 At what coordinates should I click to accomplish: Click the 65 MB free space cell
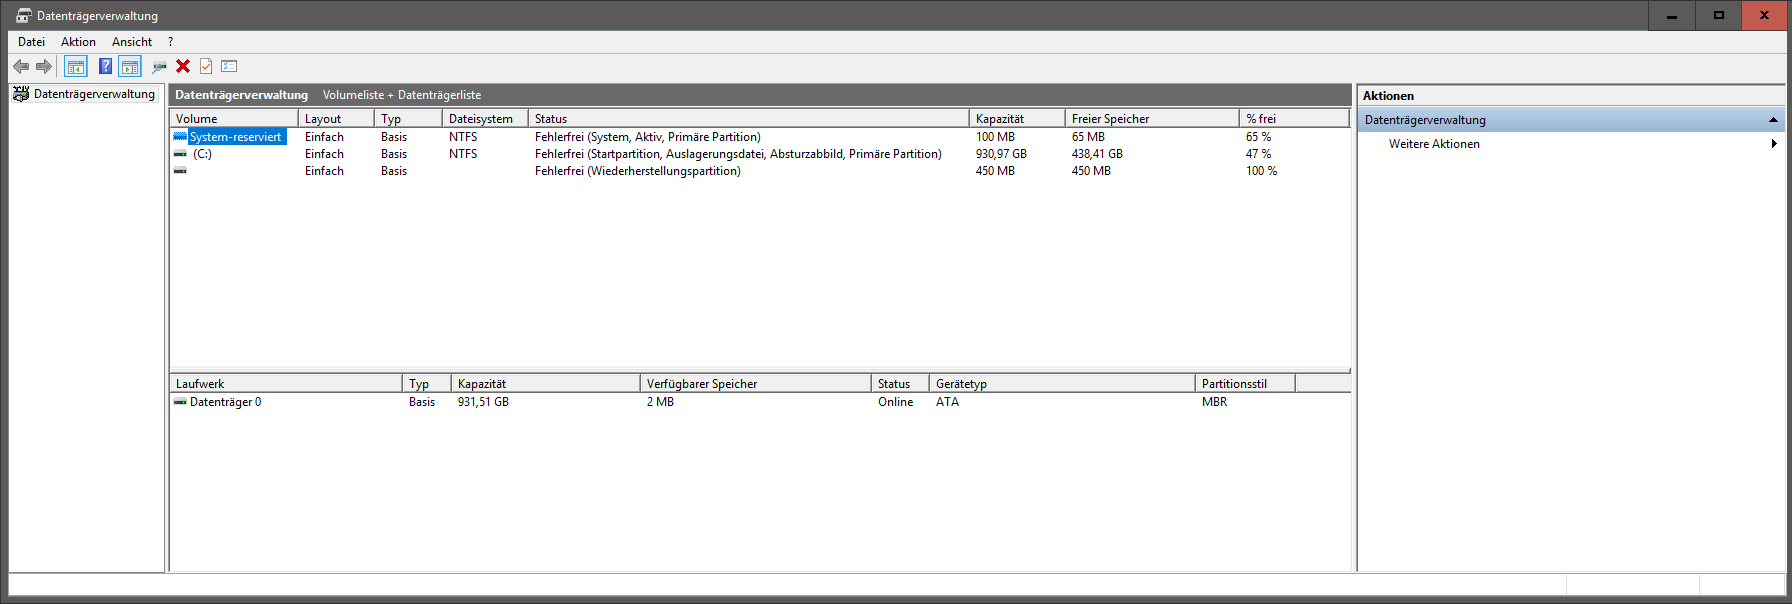tap(1088, 137)
